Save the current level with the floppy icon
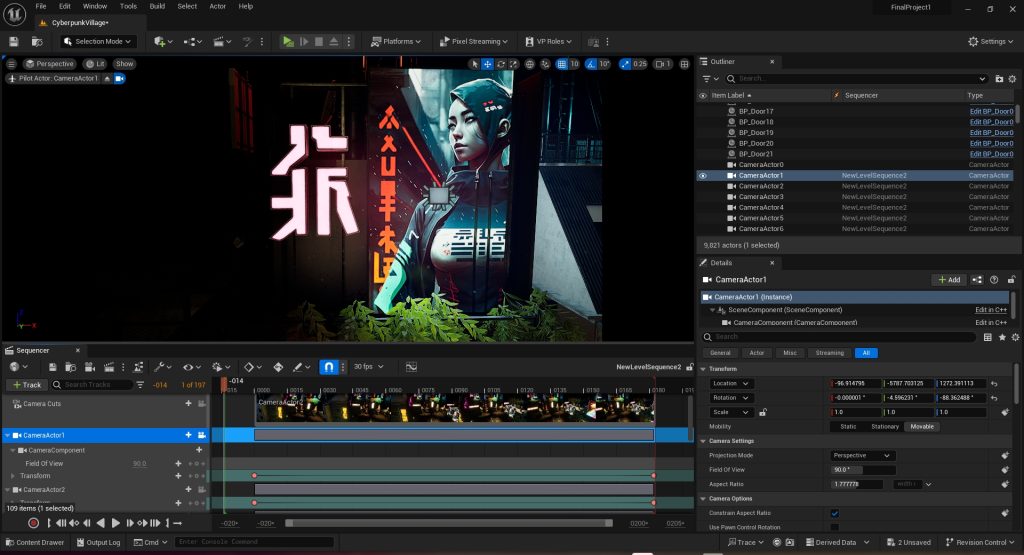1024x555 pixels. pos(13,41)
